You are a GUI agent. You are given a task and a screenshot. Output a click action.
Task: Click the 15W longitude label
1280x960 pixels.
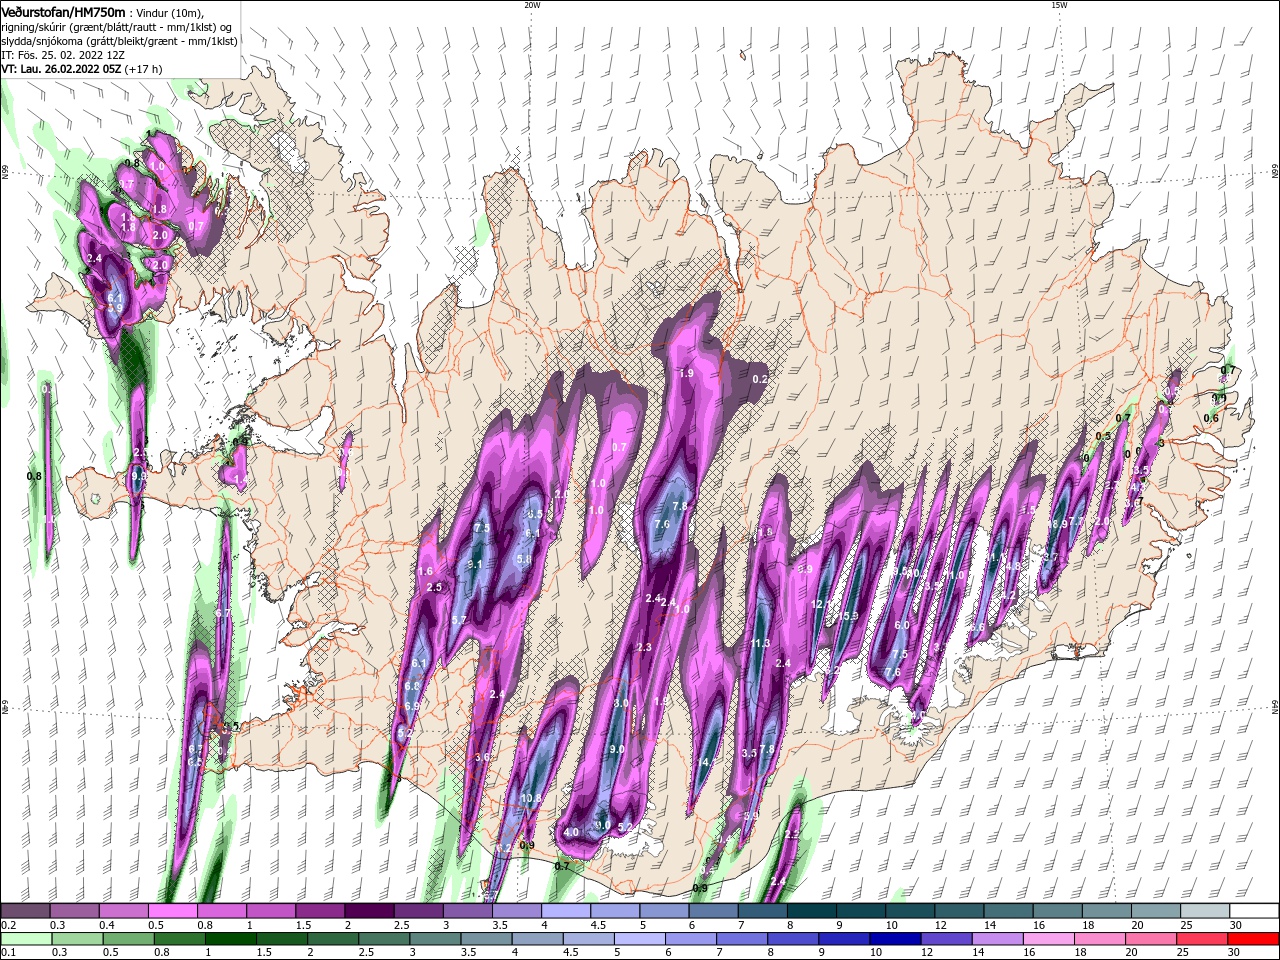coord(1059,5)
